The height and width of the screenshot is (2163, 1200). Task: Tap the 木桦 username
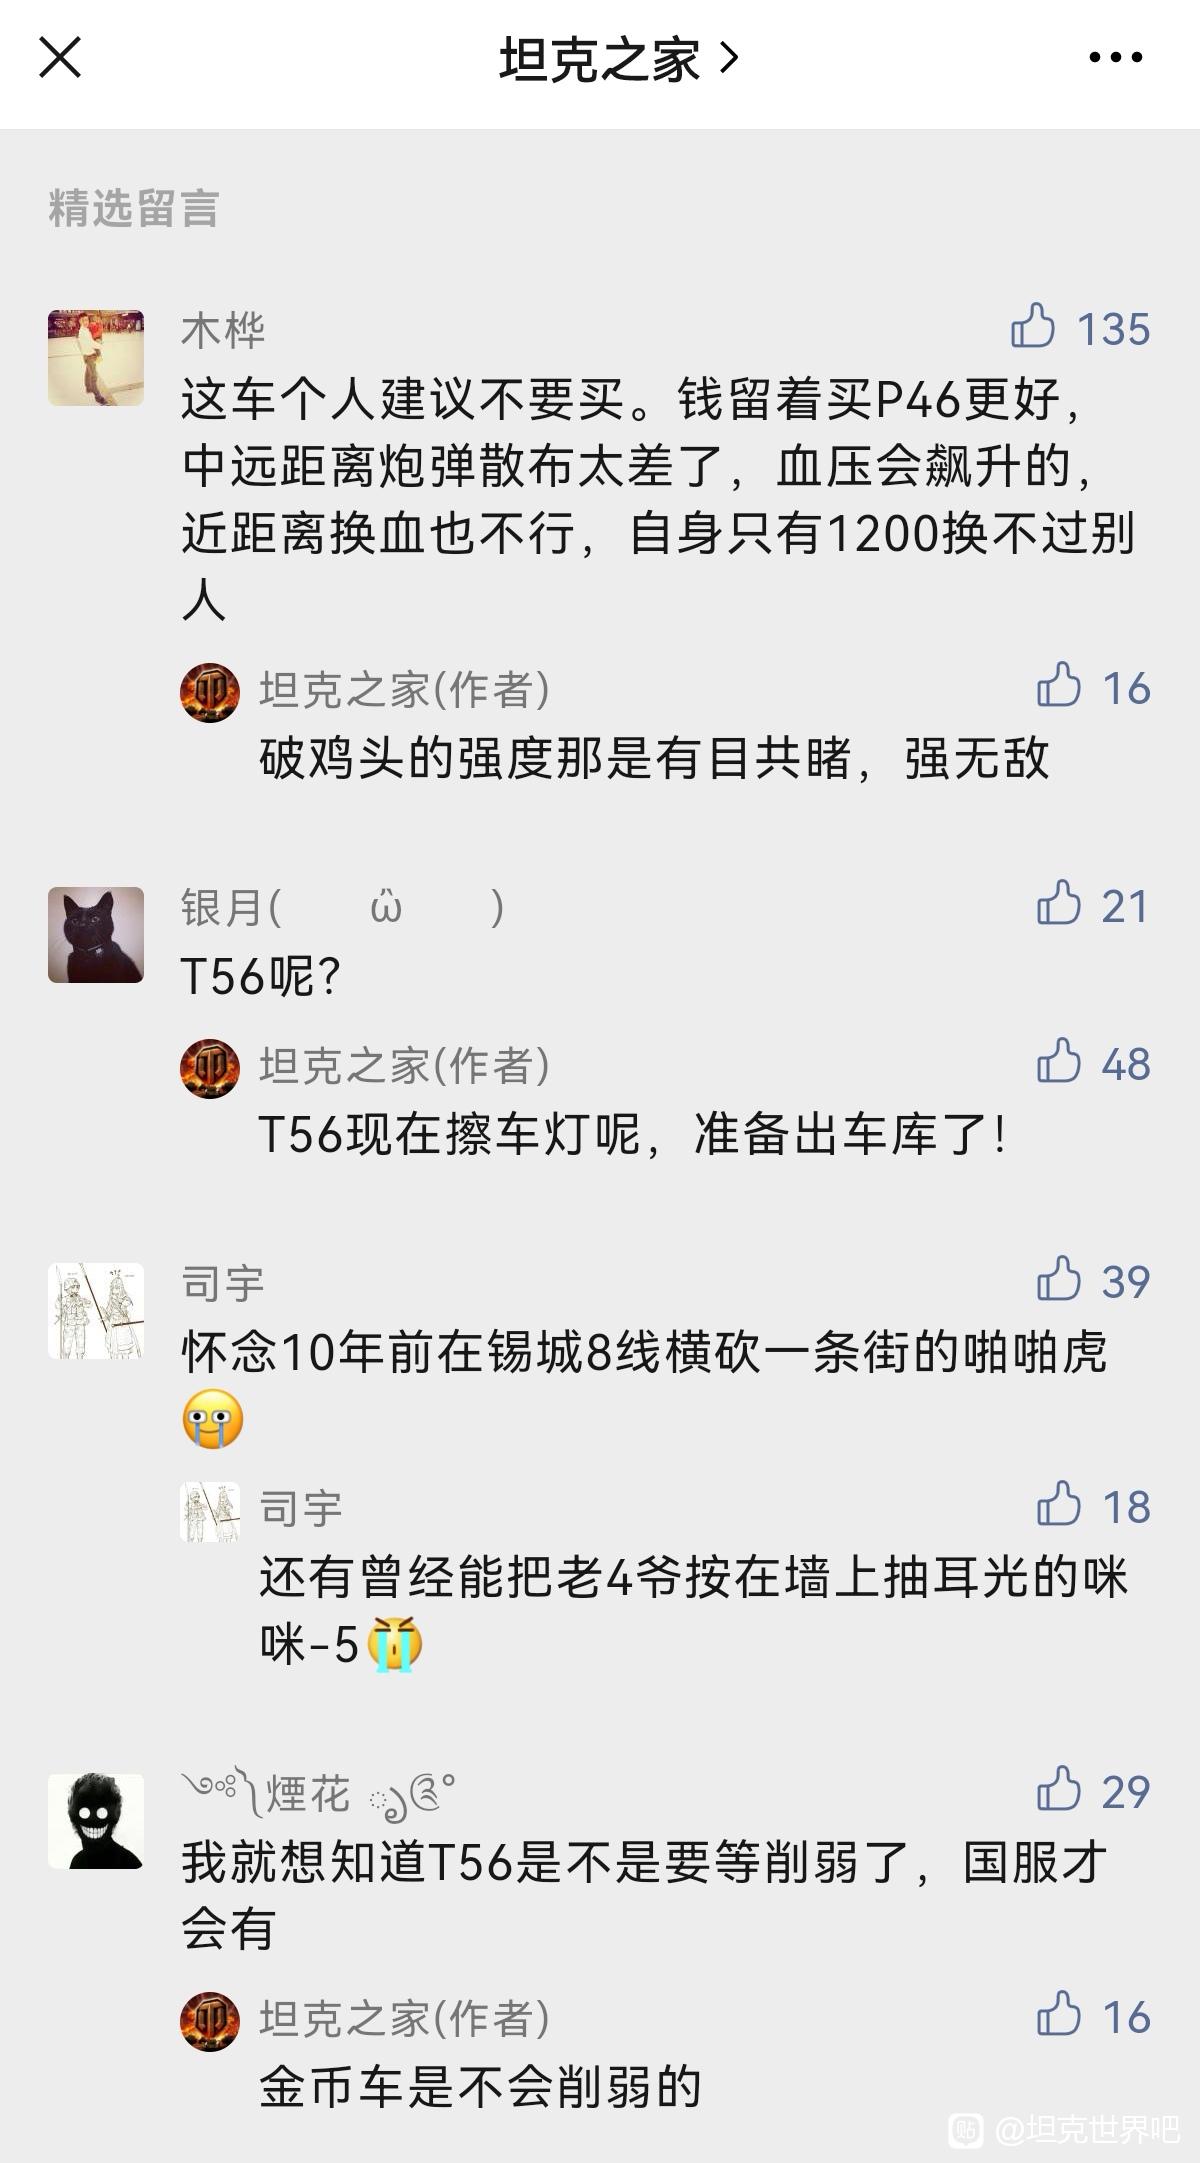[223, 330]
